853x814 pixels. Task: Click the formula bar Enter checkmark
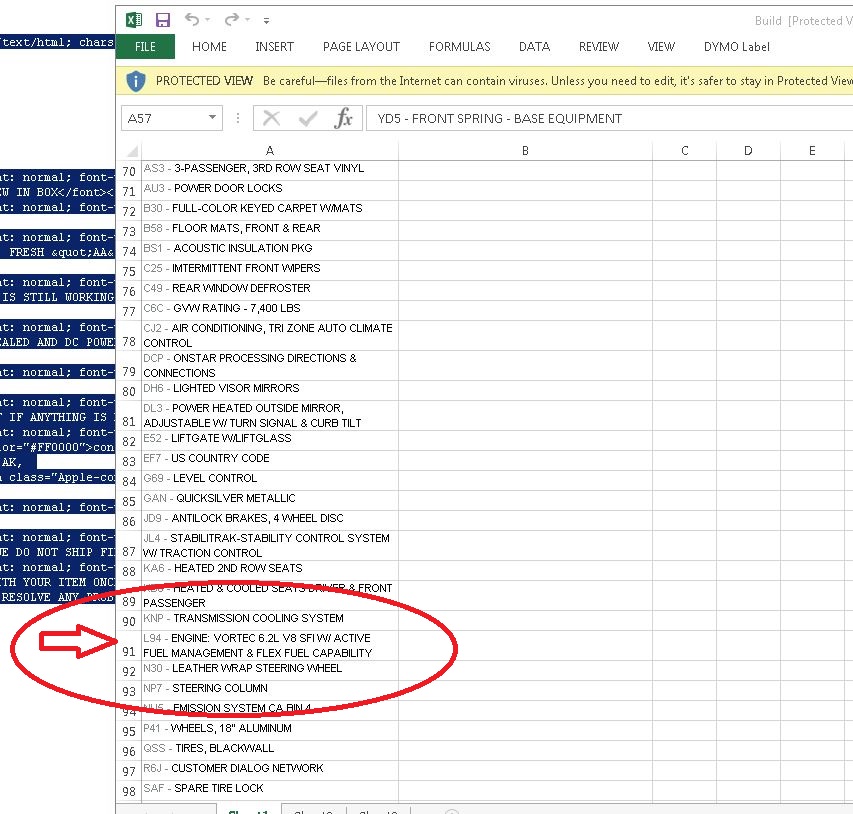click(308, 118)
